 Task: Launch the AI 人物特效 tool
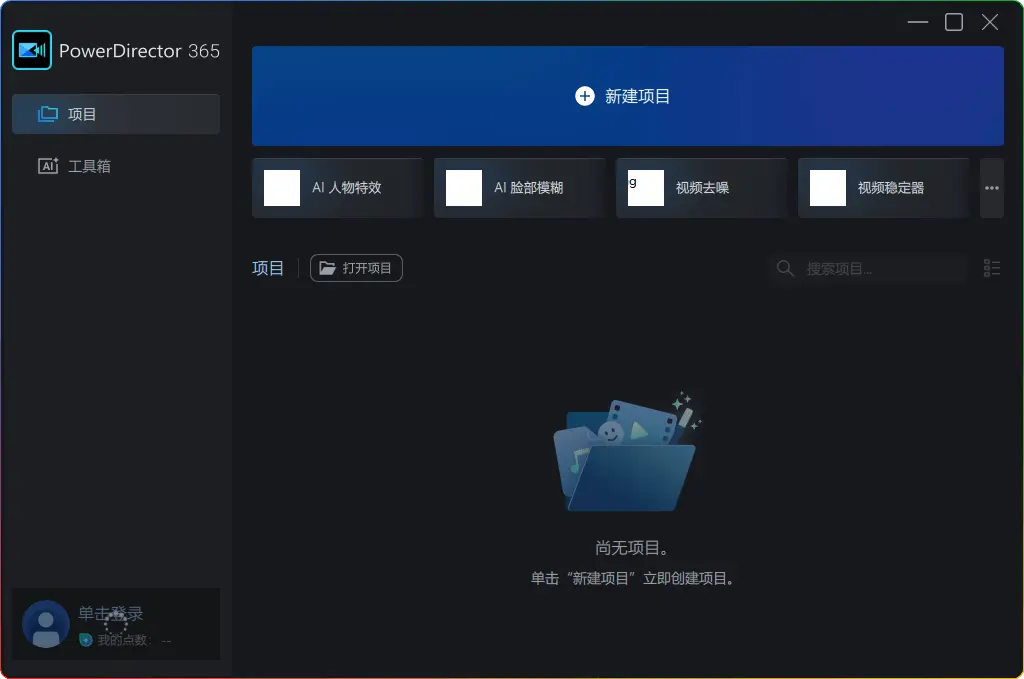337,188
